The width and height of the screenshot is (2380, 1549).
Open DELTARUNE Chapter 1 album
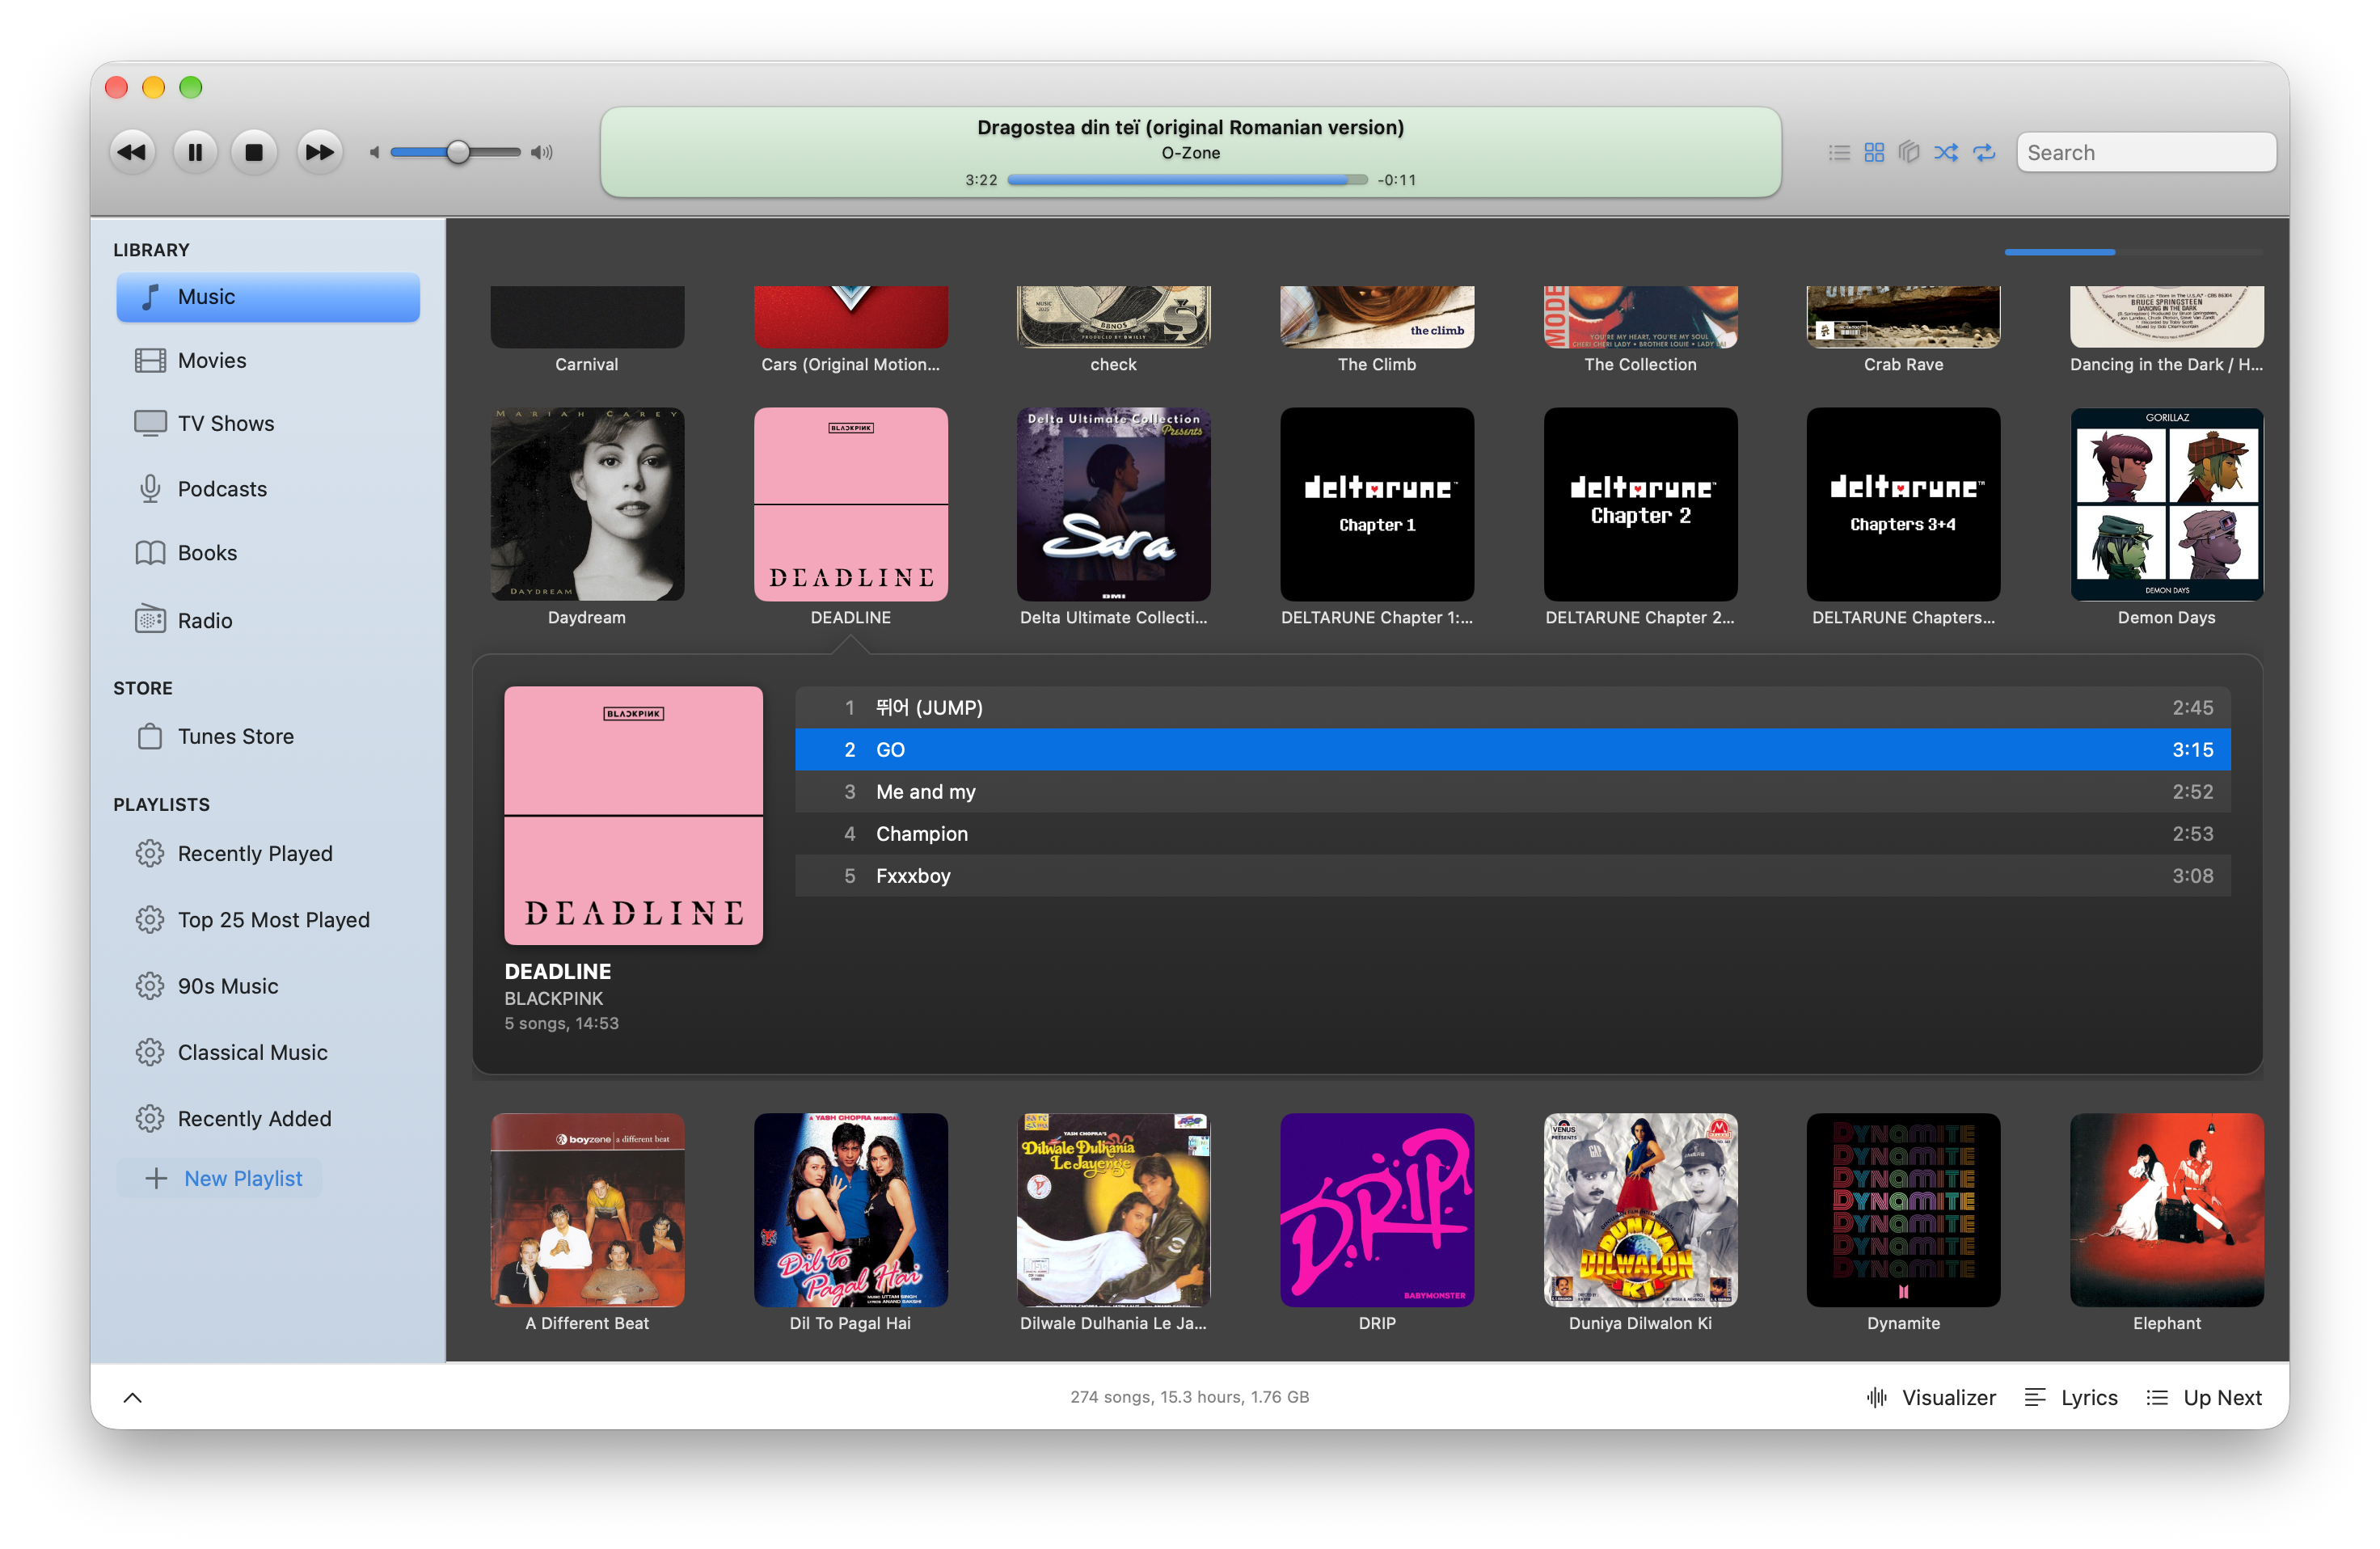click(x=1377, y=504)
